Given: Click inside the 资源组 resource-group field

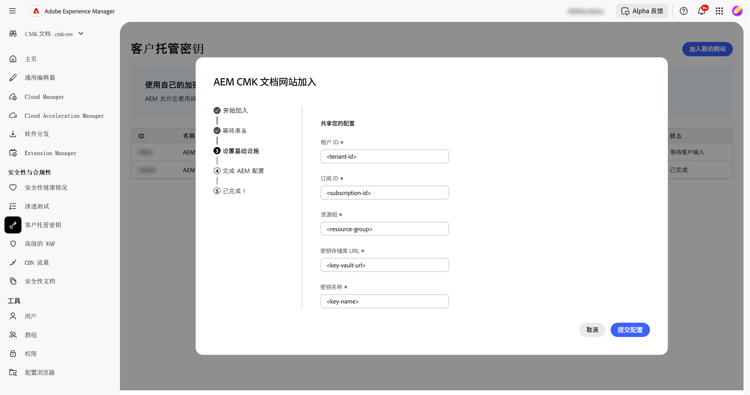Looking at the screenshot, I should [385, 229].
